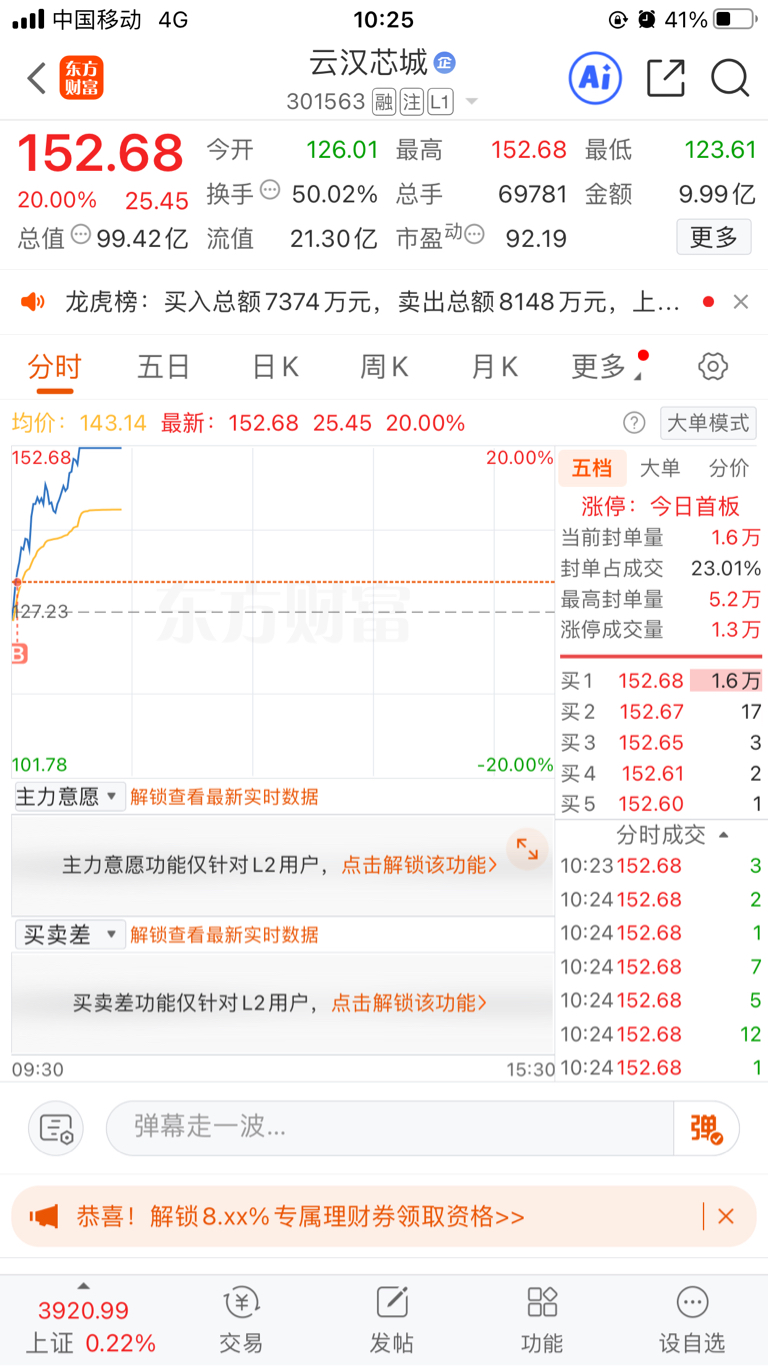Tap the 融 margin tag

click(384, 102)
